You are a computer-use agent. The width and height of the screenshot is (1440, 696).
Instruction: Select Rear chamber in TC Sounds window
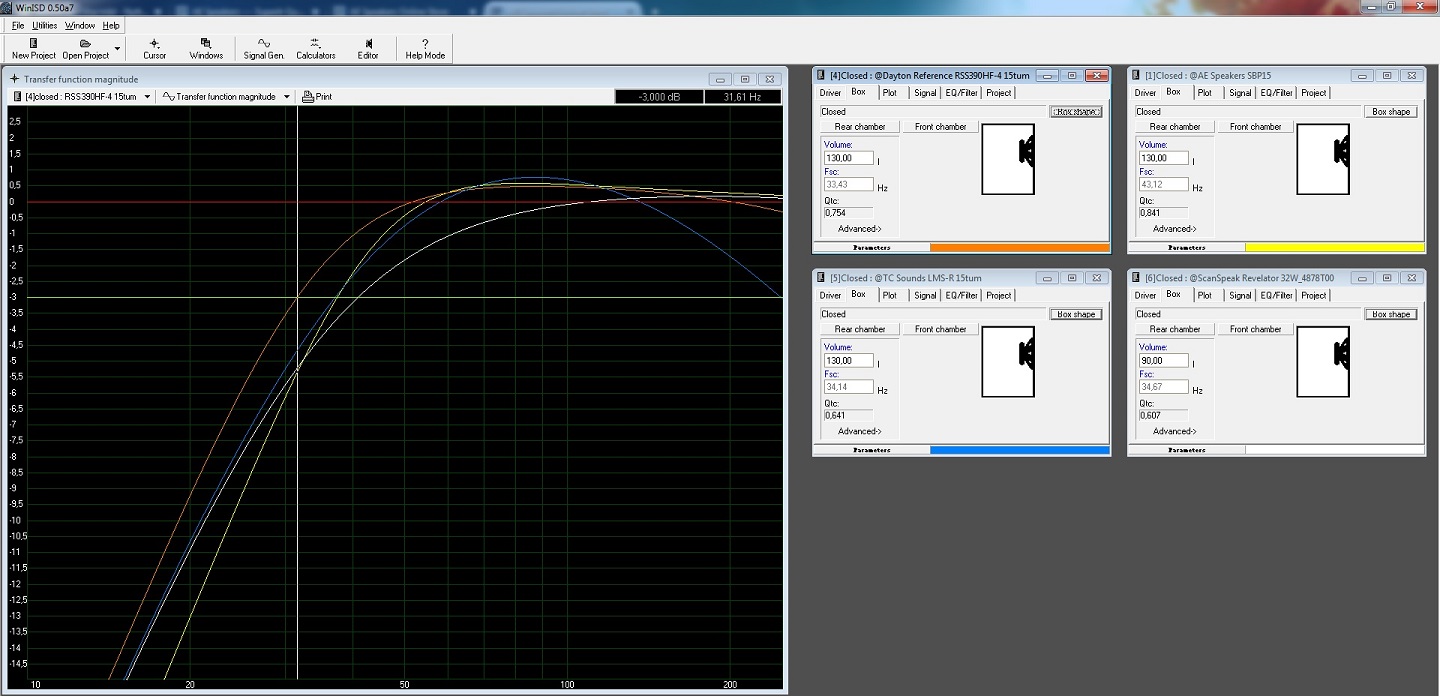click(x=860, y=329)
